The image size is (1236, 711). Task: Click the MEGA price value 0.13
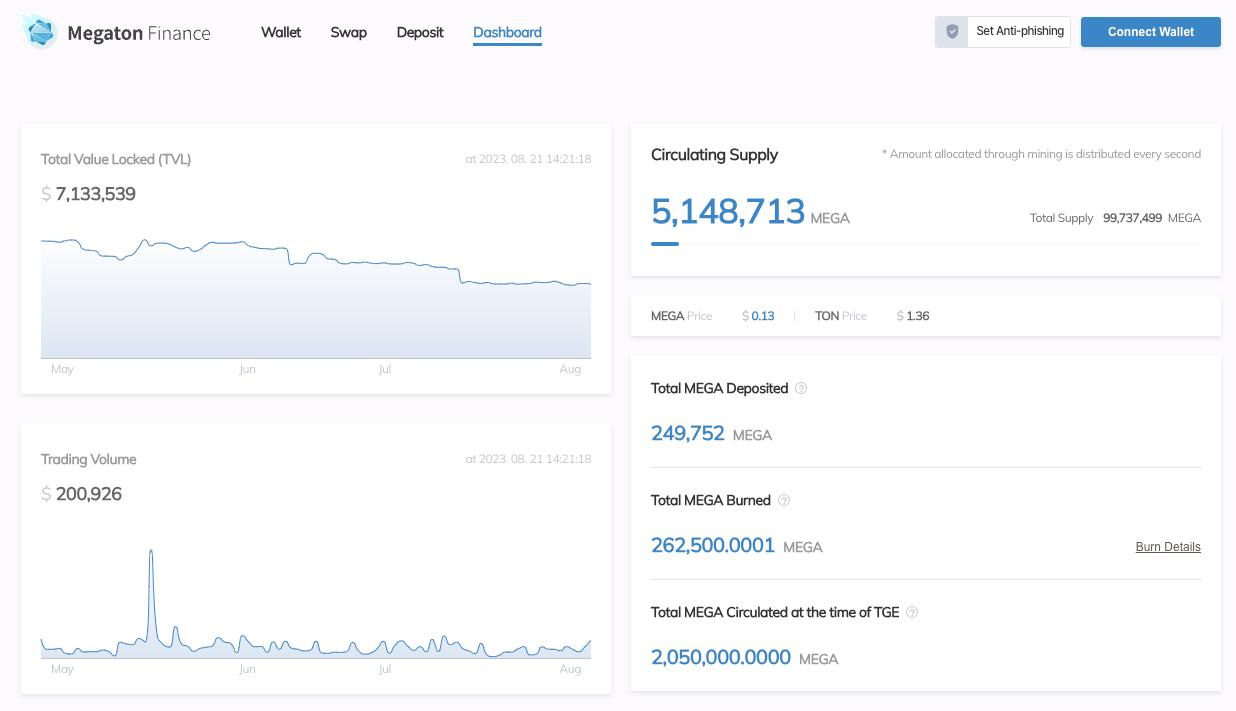click(x=762, y=316)
